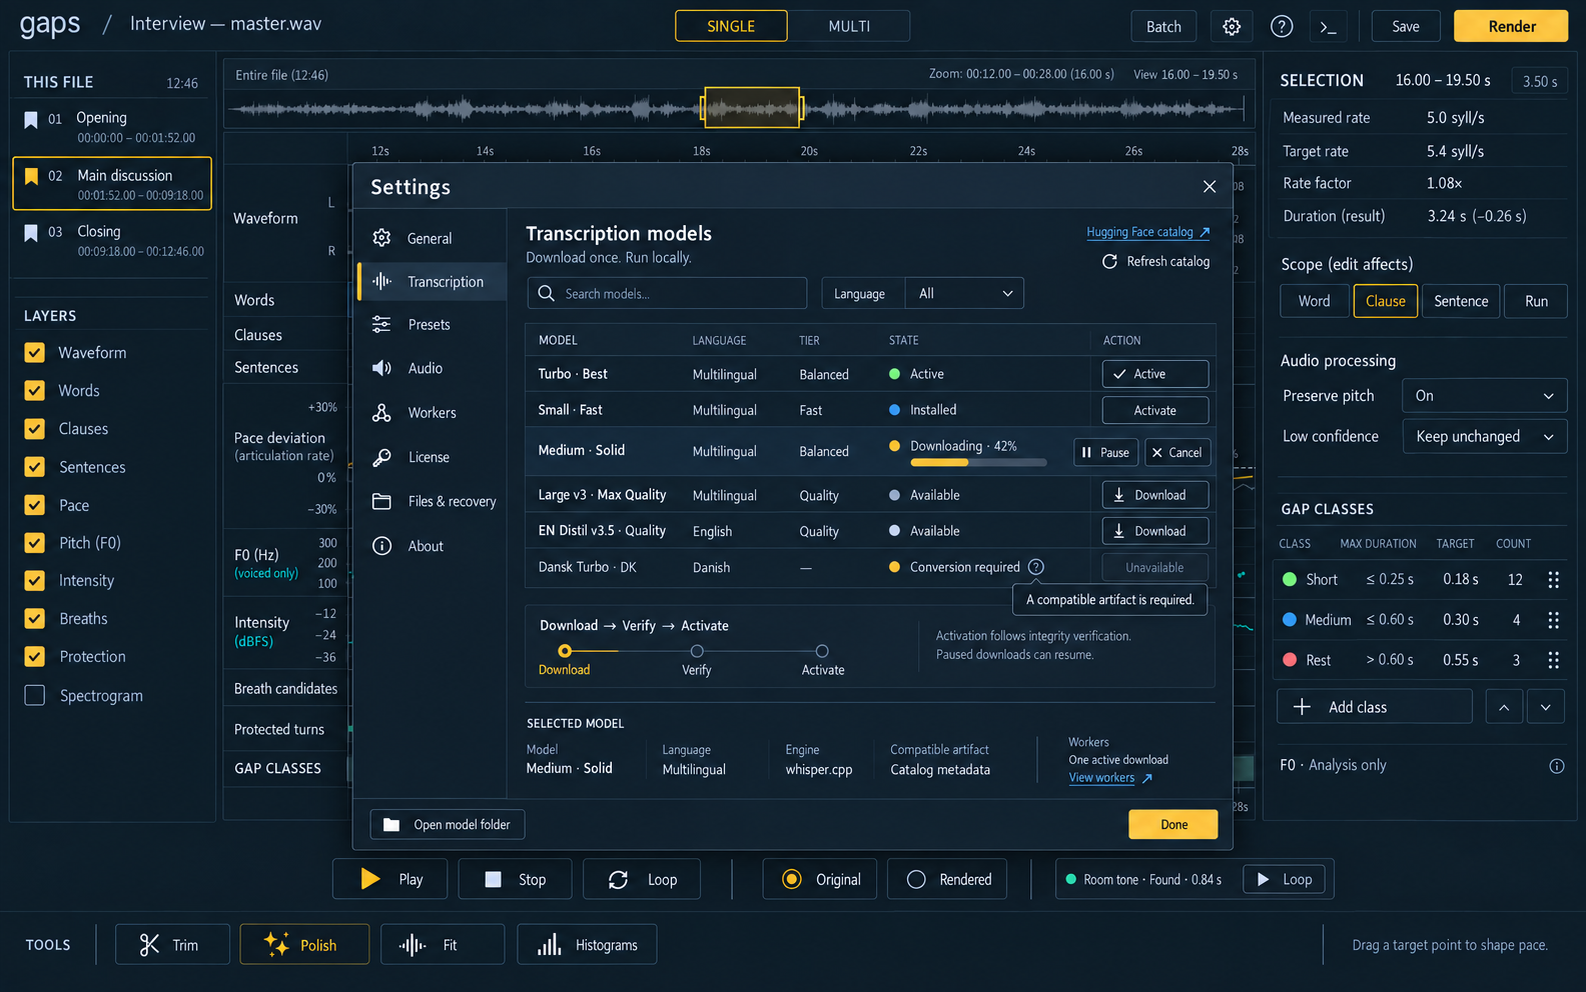The width and height of the screenshot is (1586, 992).
Task: Click the Conversion required help icon
Action: (1036, 567)
